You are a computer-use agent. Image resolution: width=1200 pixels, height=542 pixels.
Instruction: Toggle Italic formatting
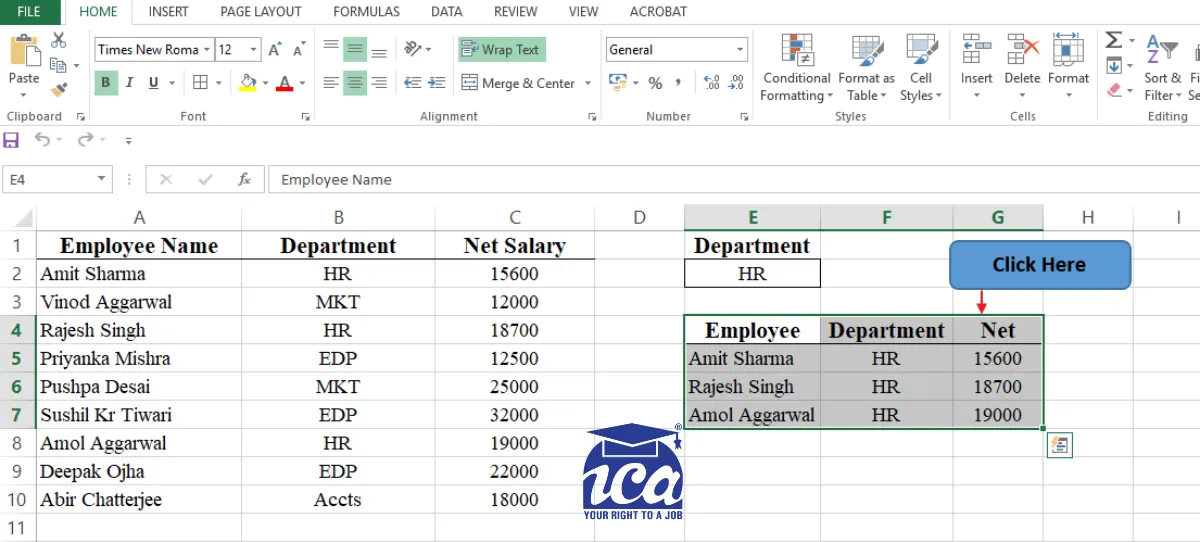point(130,83)
